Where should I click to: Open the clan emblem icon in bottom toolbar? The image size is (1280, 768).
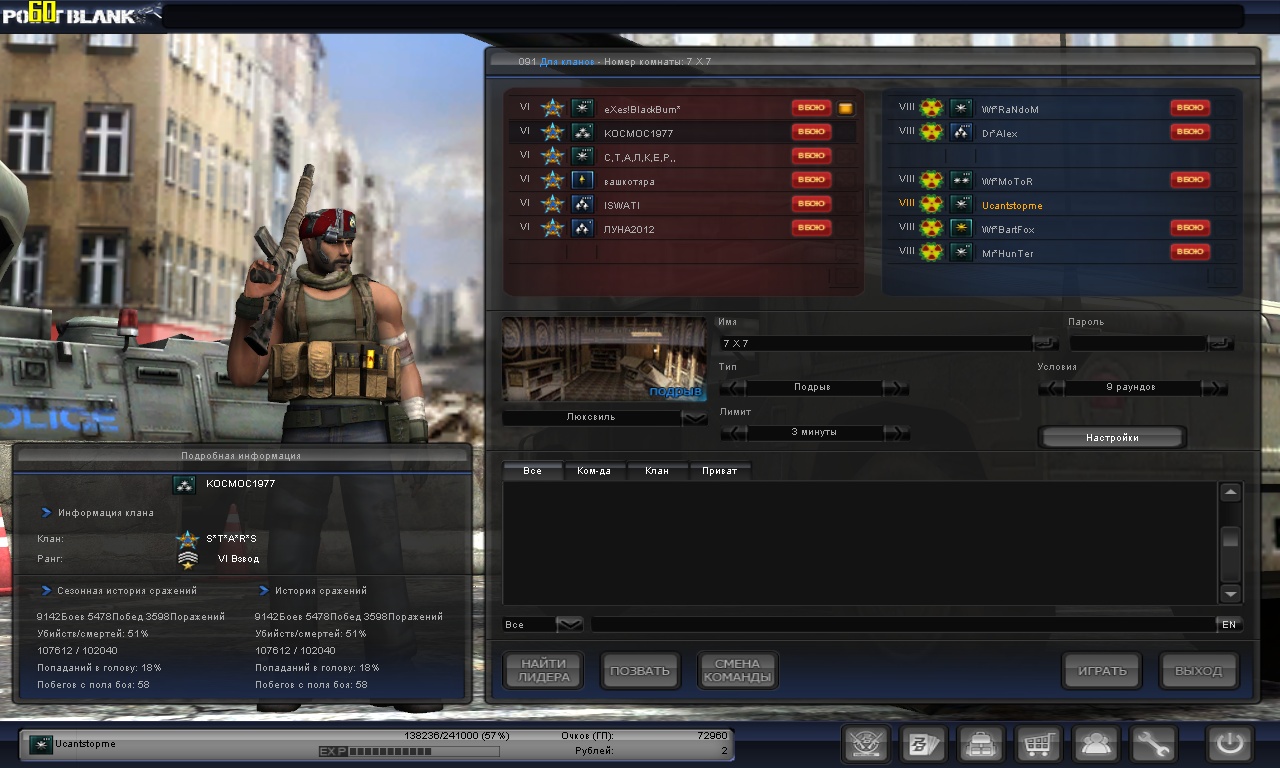pos(866,744)
